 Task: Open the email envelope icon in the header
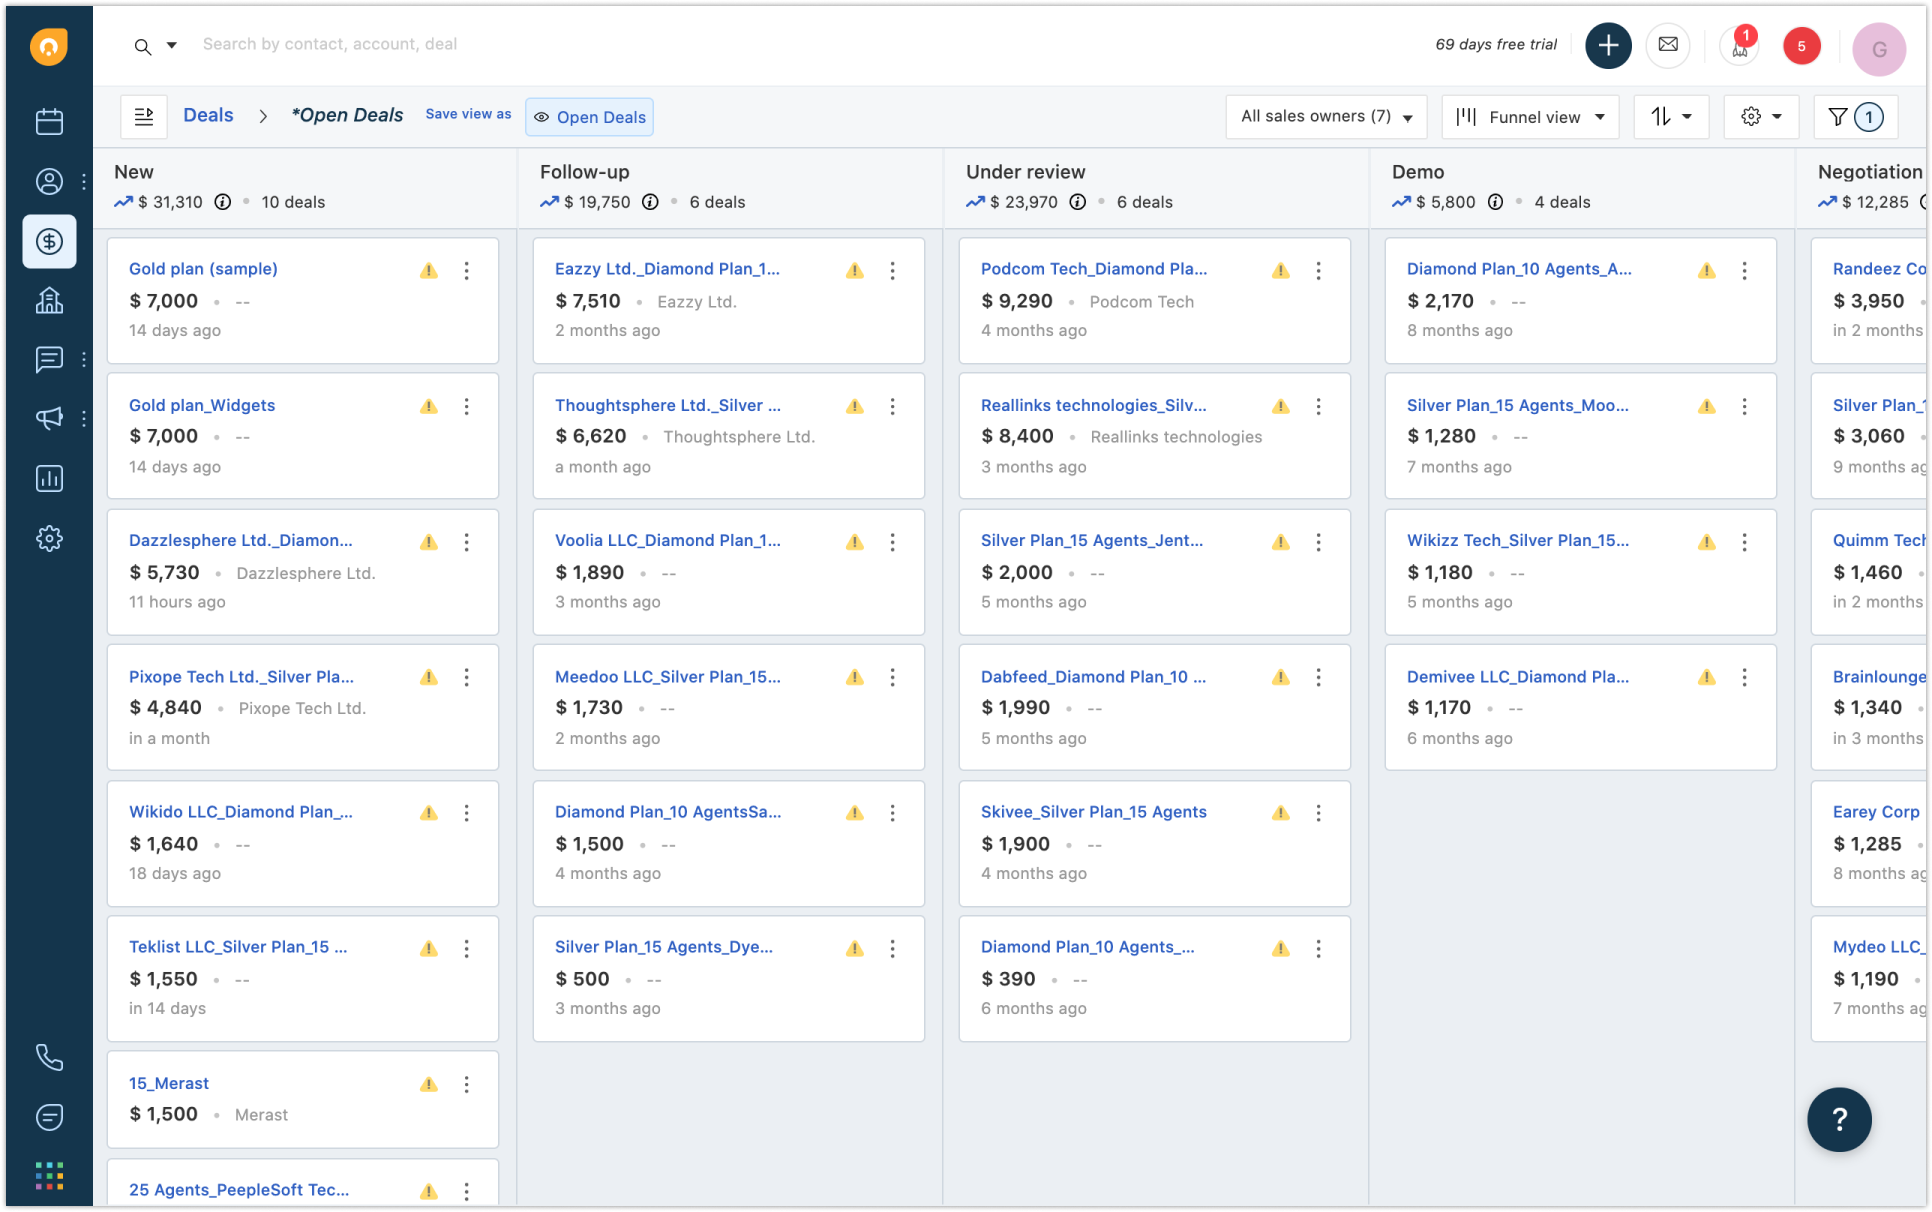(1667, 45)
